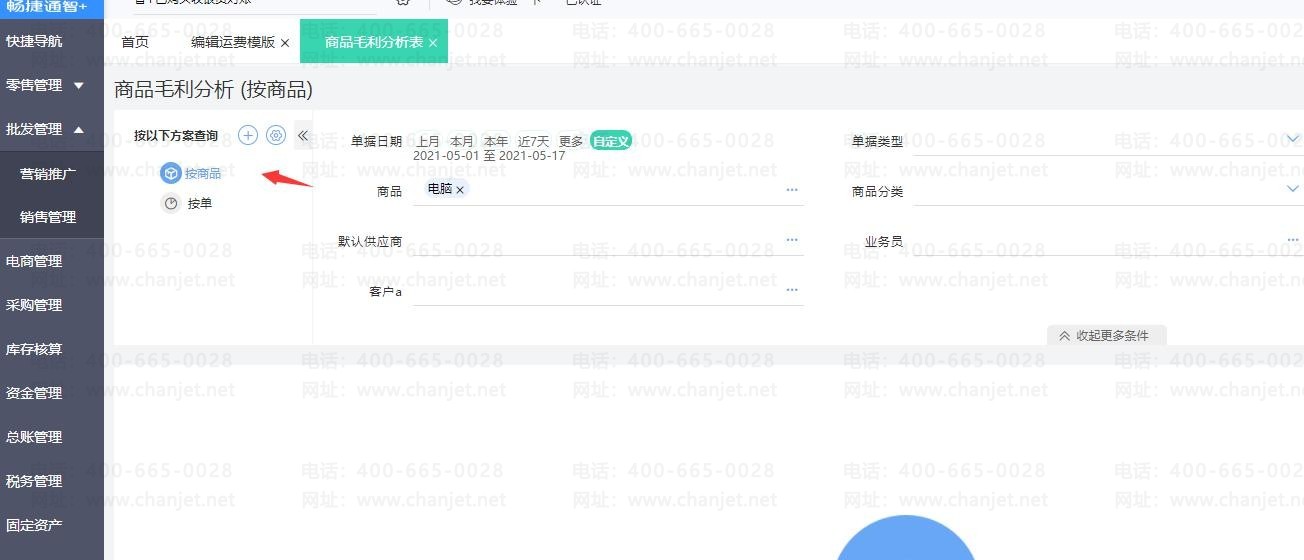Select the 近7天 date filter
The height and width of the screenshot is (560, 1304).
533,142
